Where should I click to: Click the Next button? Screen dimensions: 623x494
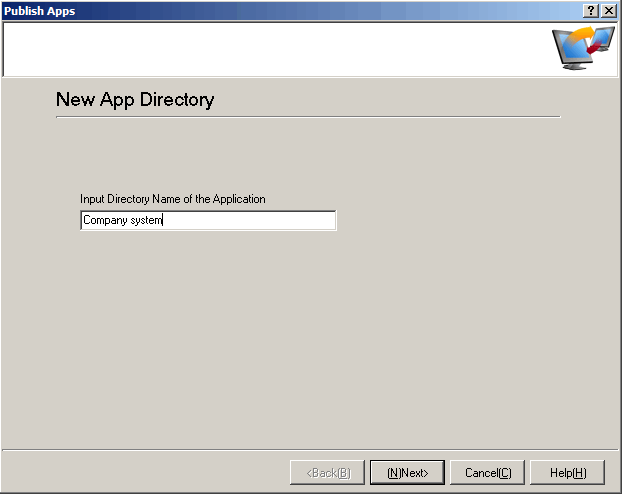point(407,473)
